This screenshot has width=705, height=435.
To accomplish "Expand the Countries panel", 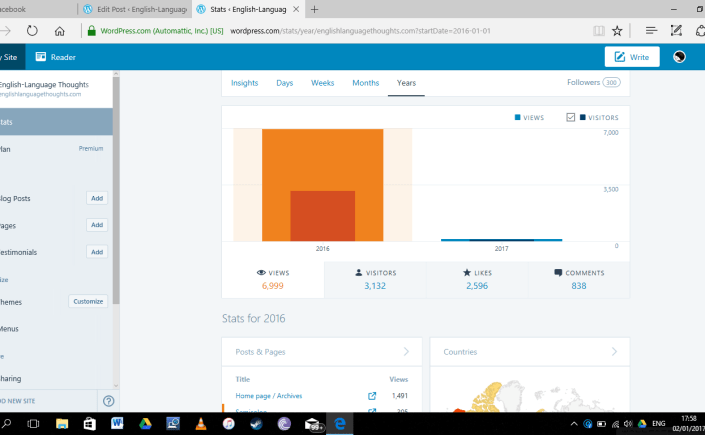I will point(614,352).
